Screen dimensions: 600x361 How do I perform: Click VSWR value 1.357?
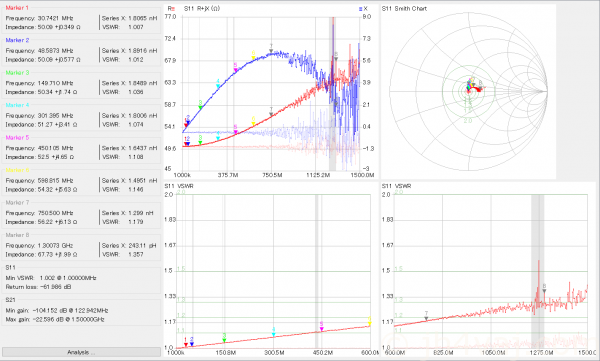tap(136, 255)
